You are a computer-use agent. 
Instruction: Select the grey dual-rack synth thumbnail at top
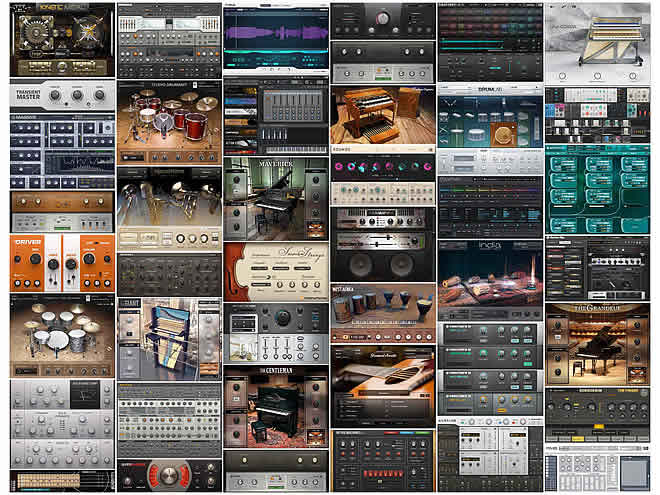click(169, 41)
